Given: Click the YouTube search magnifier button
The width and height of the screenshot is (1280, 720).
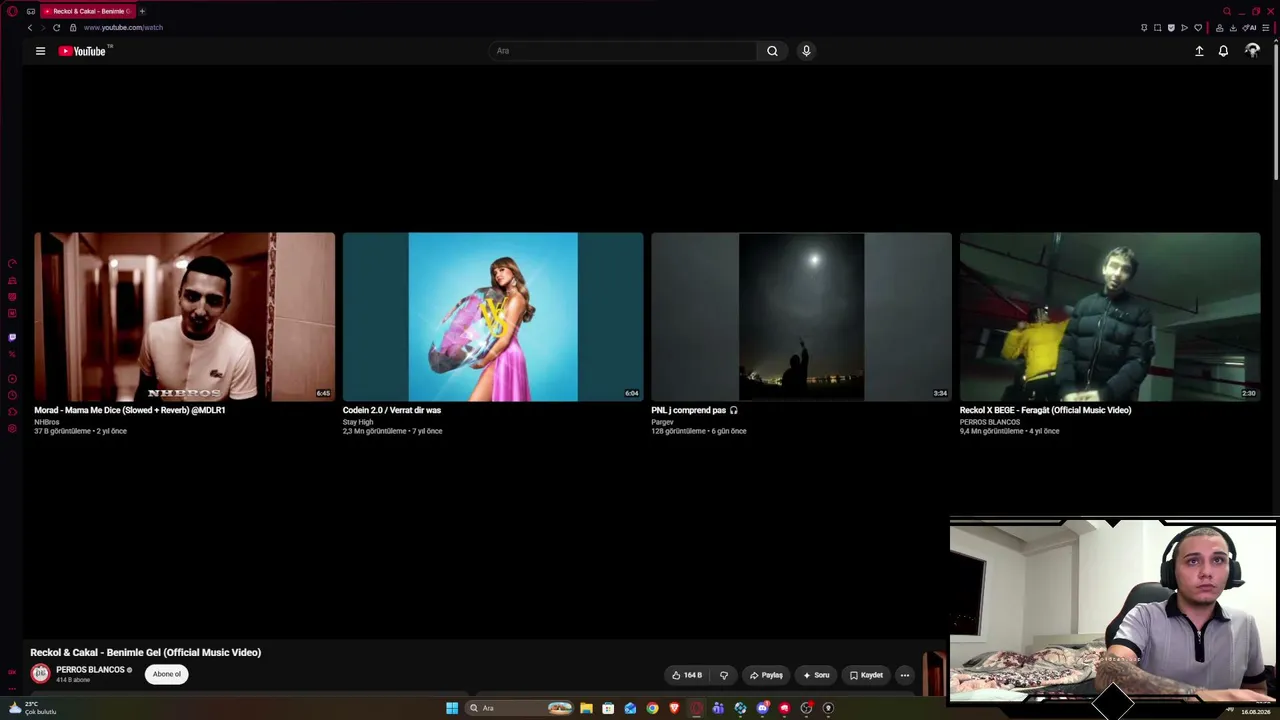Looking at the screenshot, I should click(772, 51).
